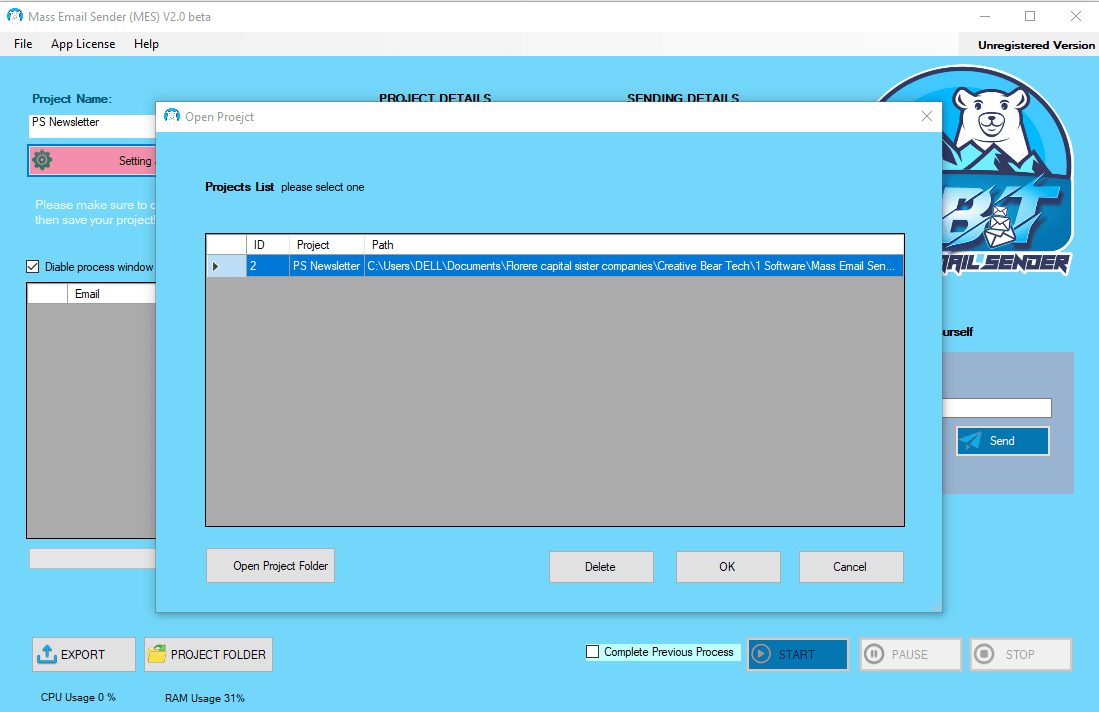Image resolution: width=1099 pixels, height=712 pixels.
Task: Click the Export upload icon
Action: pyautogui.click(x=47, y=654)
